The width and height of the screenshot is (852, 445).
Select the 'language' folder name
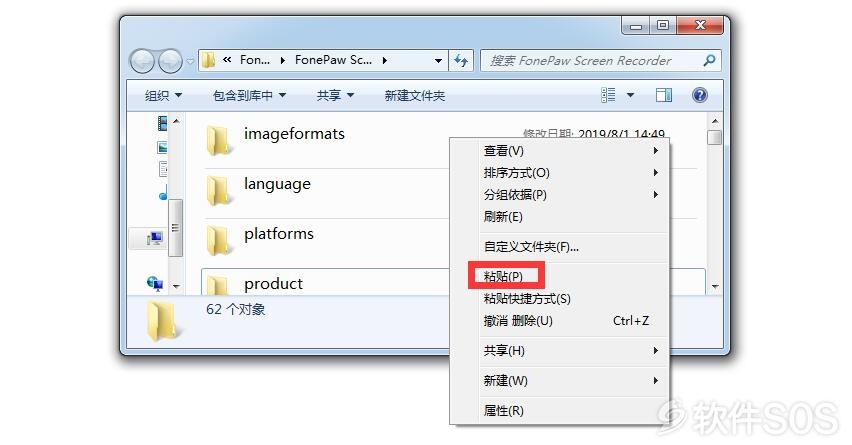tap(277, 184)
